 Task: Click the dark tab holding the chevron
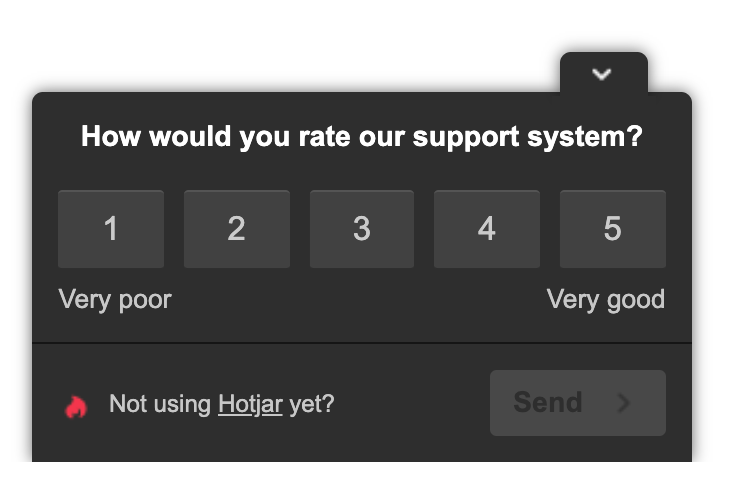604,73
